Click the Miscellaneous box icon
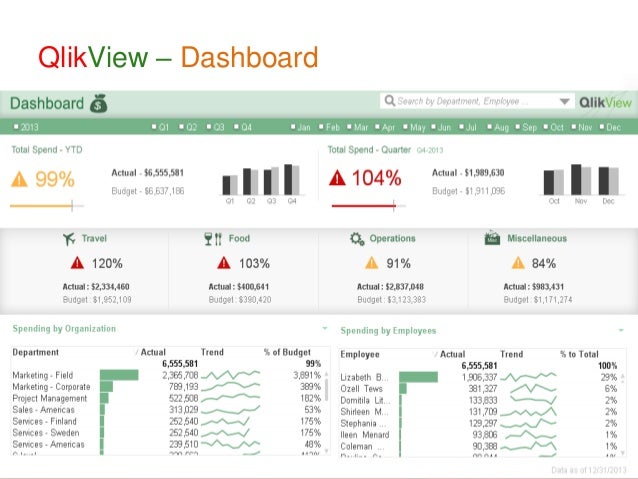638x479 pixels. 492,238
